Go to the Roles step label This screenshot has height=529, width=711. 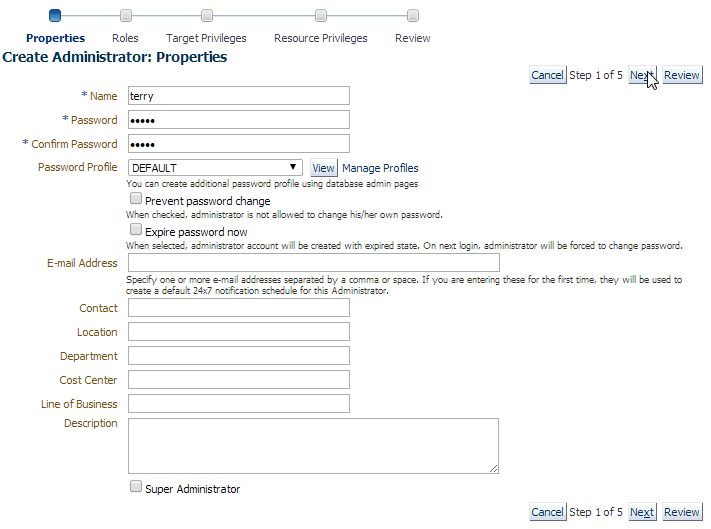click(125, 38)
